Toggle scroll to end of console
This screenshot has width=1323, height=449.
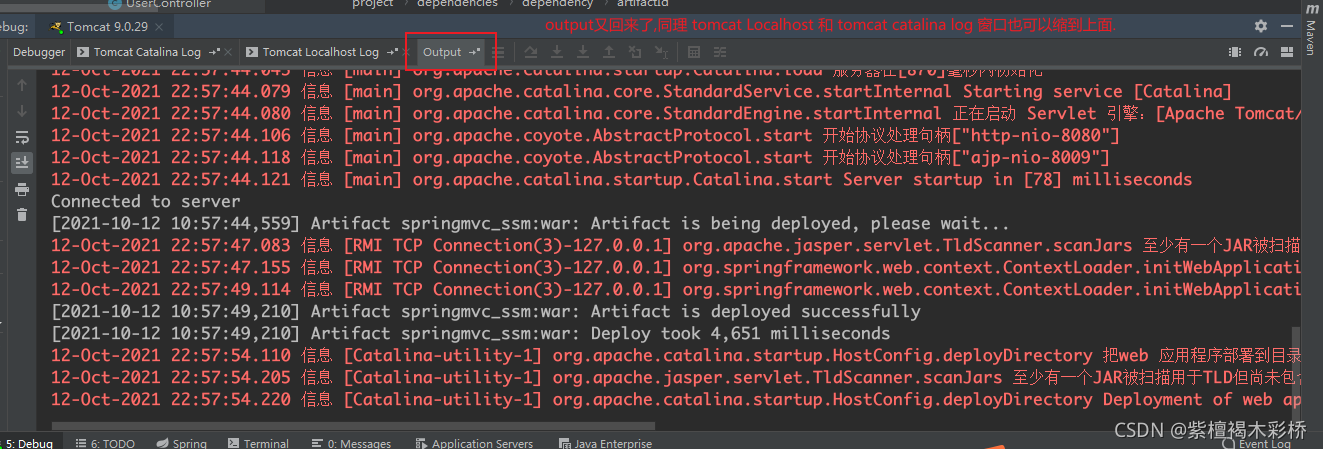[22, 162]
